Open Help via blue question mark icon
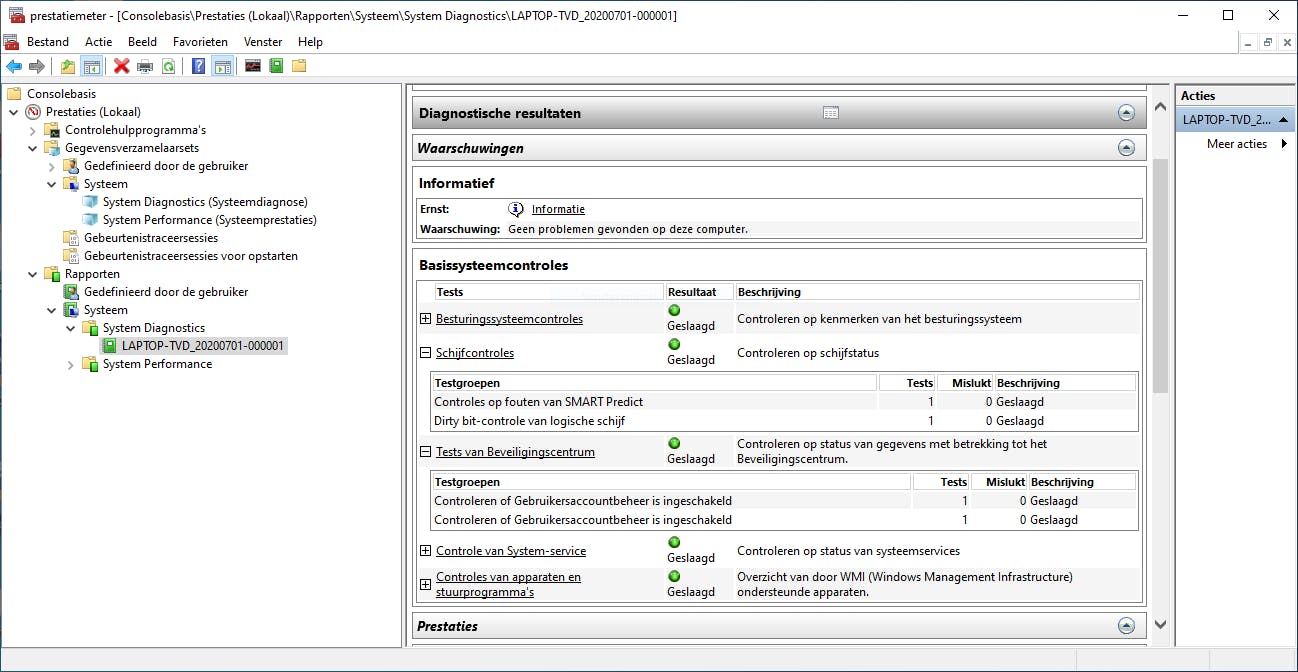The height and width of the screenshot is (672, 1298). (x=199, y=66)
